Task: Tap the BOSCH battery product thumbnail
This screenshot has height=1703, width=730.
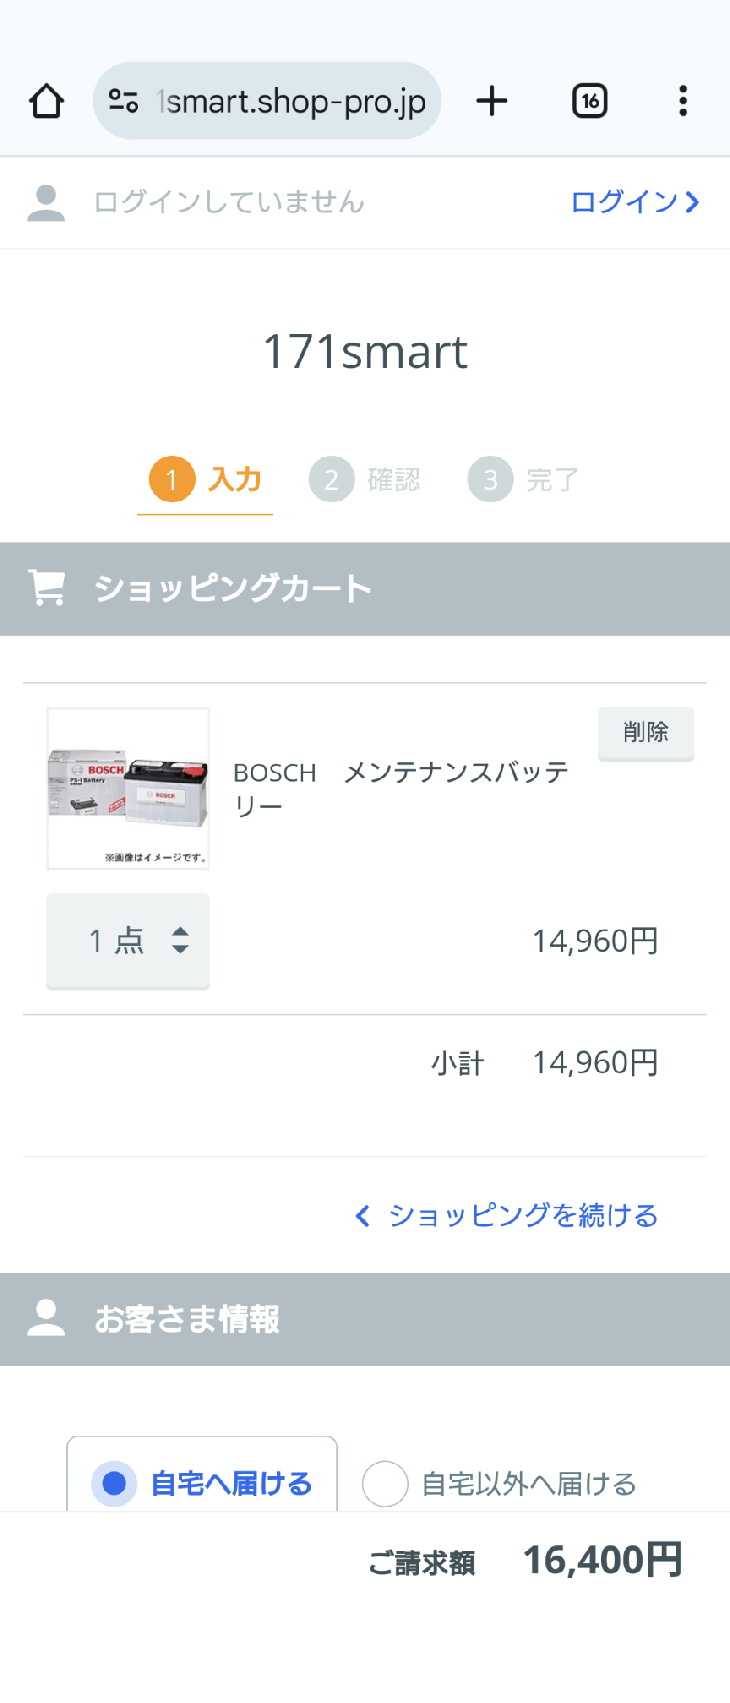Action: point(128,788)
